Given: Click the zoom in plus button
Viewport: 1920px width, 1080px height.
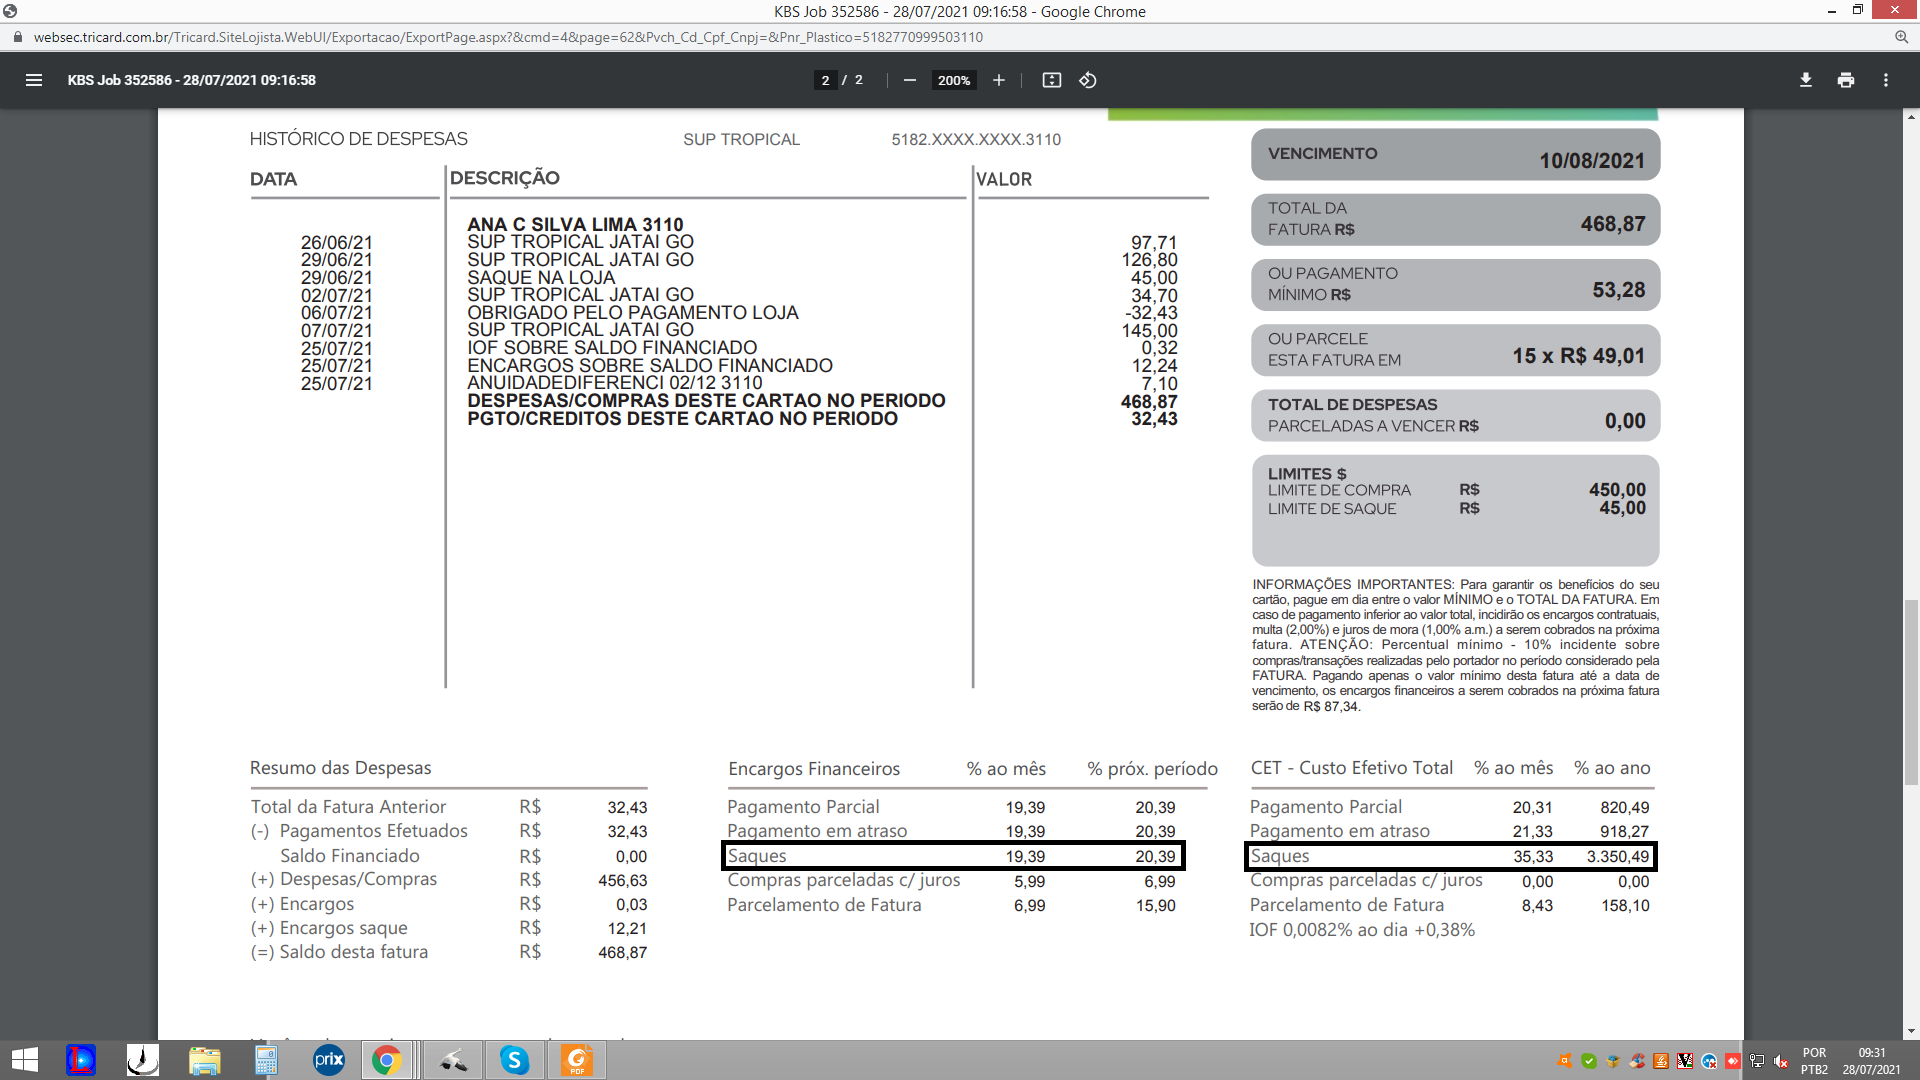Looking at the screenshot, I should click(998, 80).
